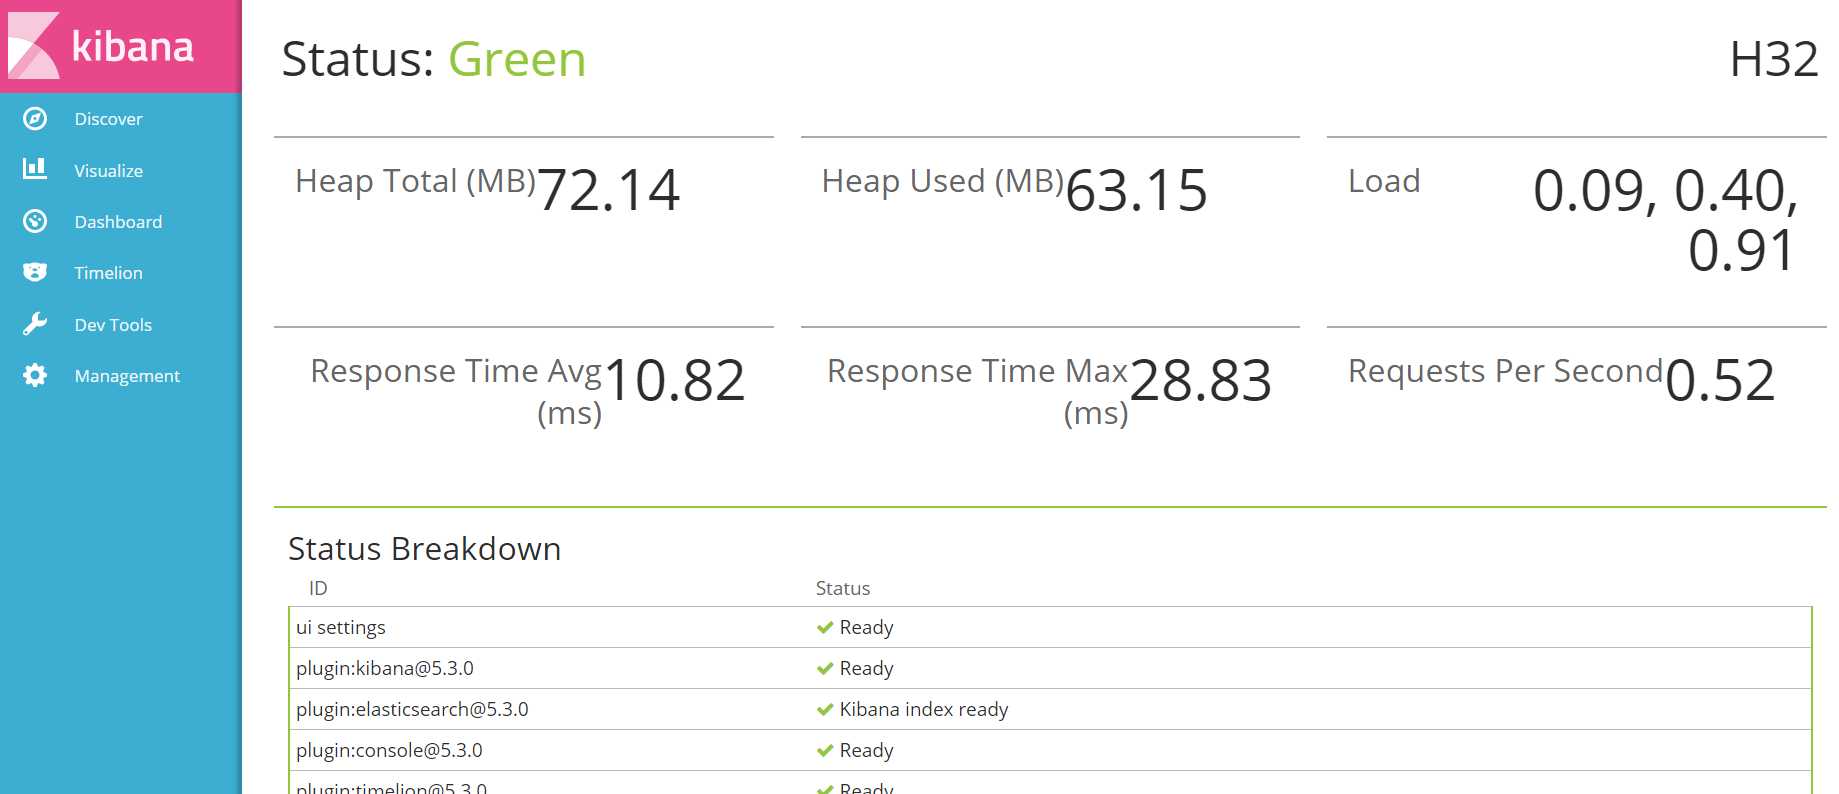
Task: Select the Heap Total (MB) label
Action: [x=416, y=181]
